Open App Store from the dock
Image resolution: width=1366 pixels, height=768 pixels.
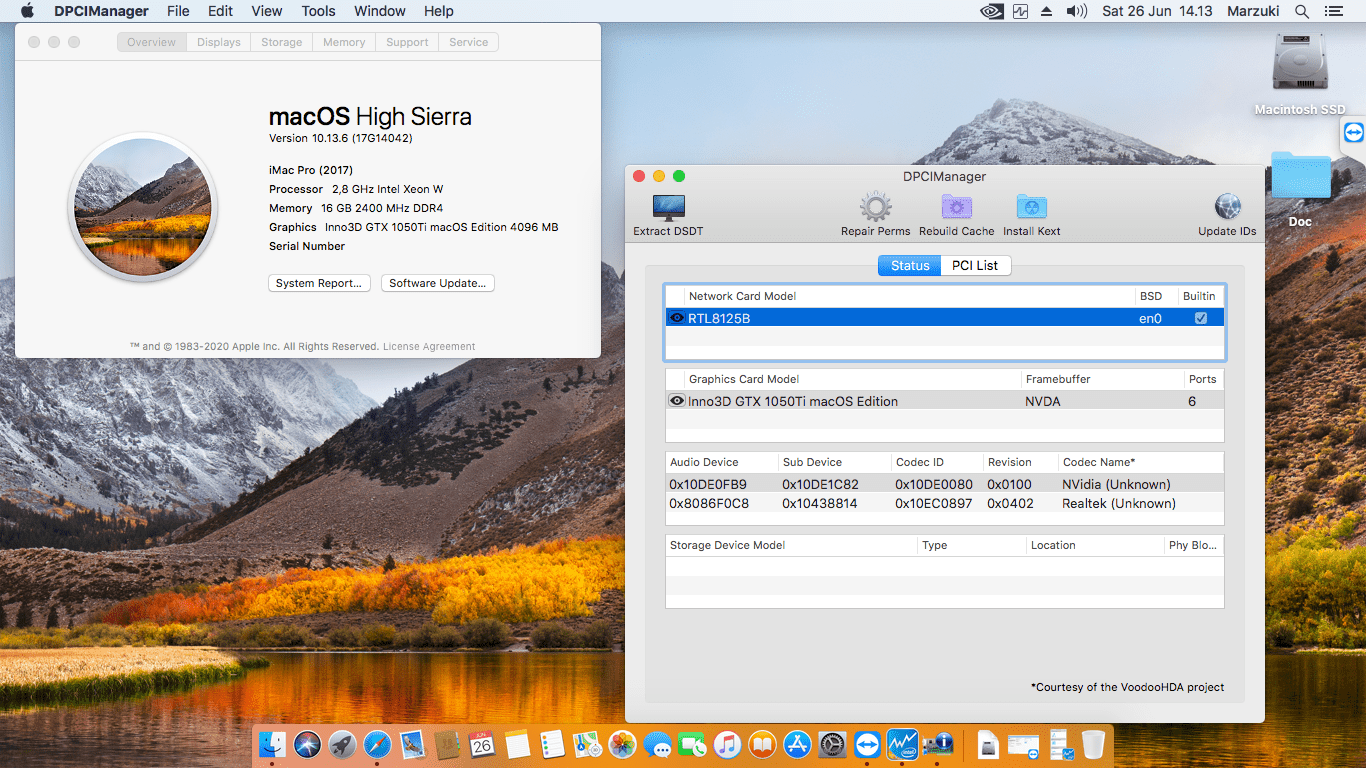click(797, 744)
